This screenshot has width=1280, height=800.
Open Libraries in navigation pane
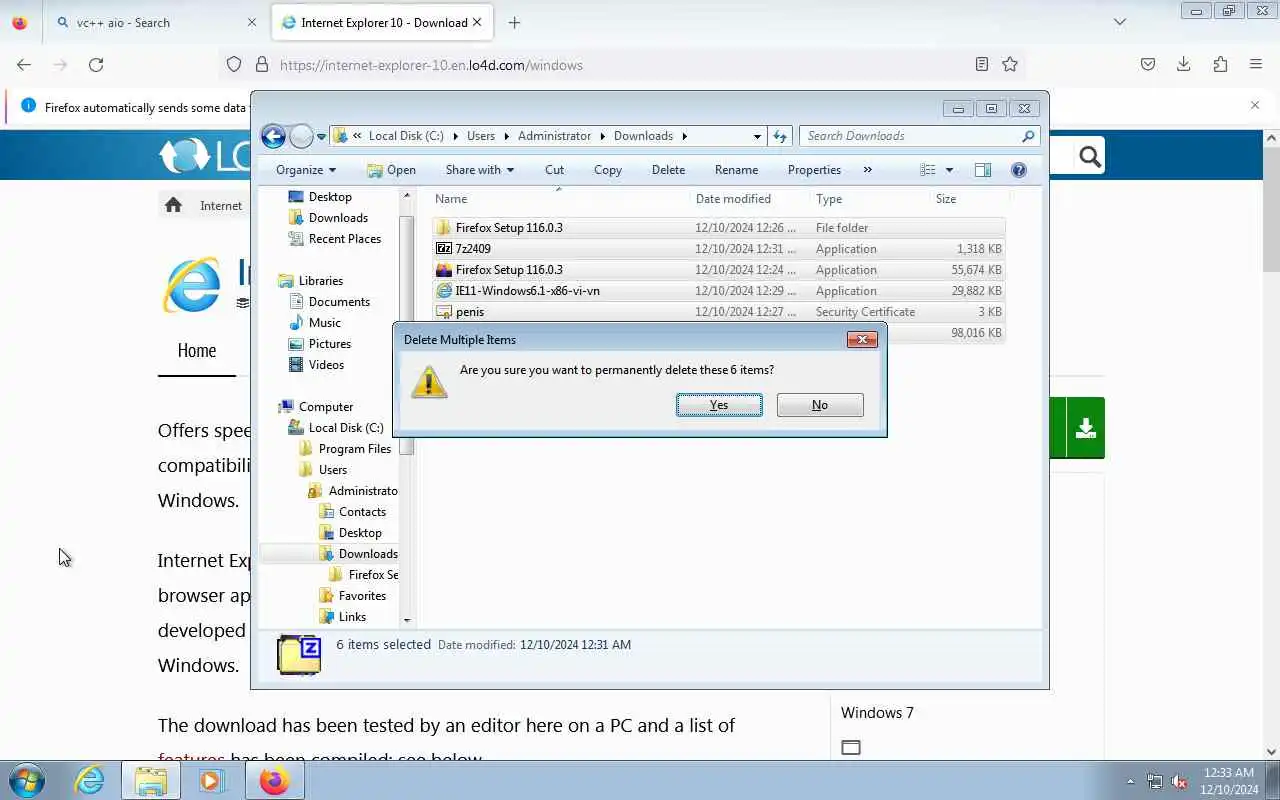click(321, 281)
